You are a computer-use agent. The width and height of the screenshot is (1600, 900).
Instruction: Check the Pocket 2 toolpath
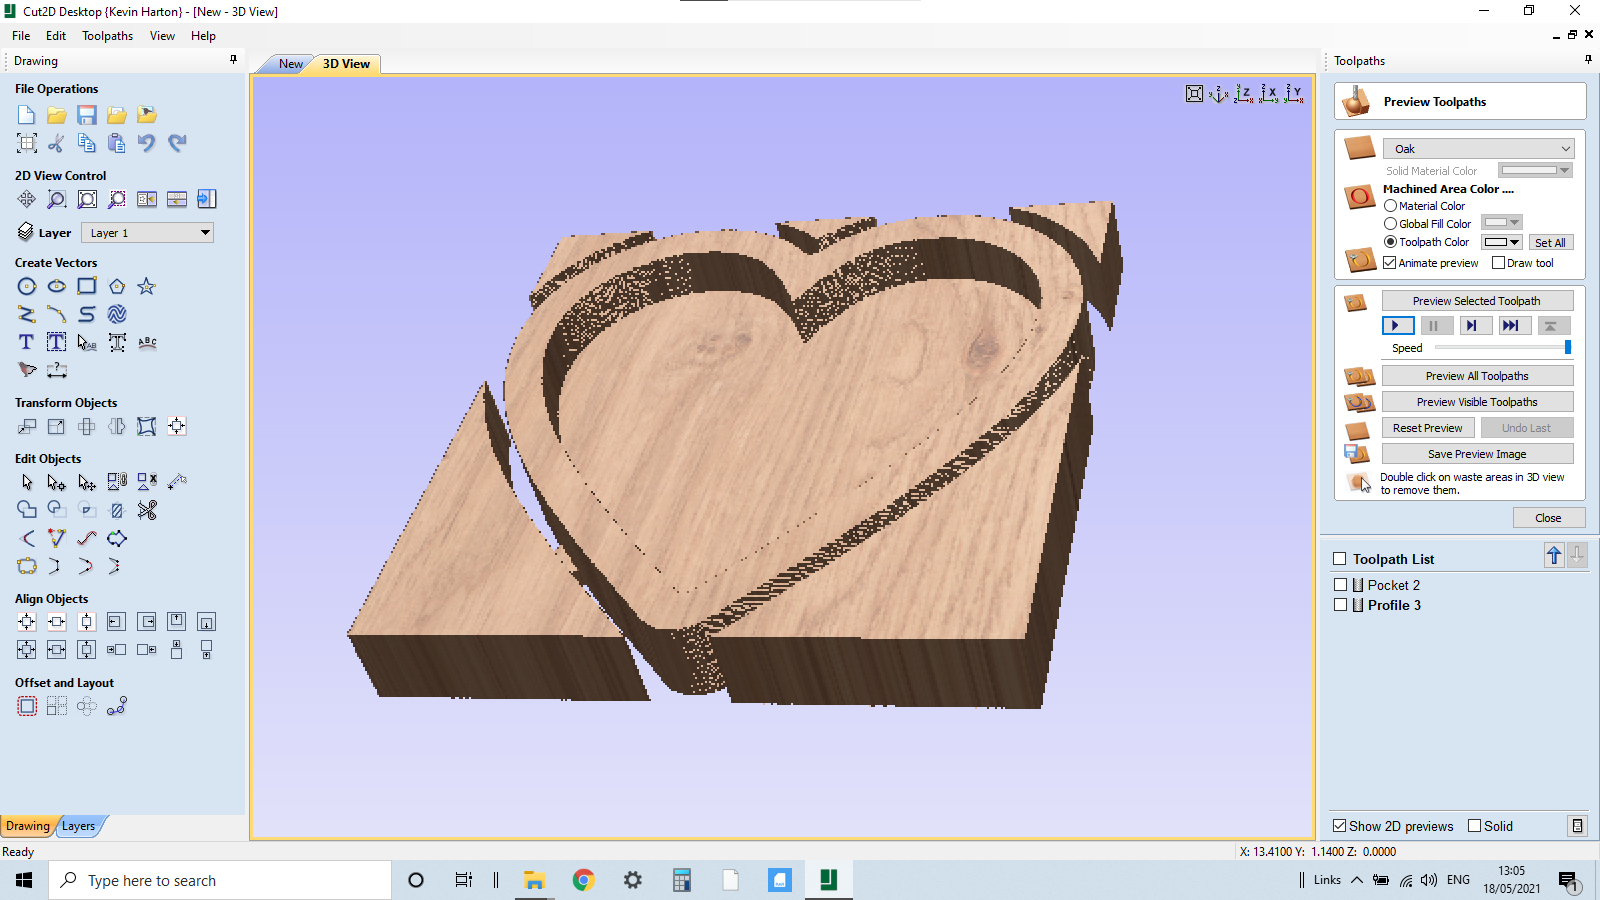(1340, 585)
